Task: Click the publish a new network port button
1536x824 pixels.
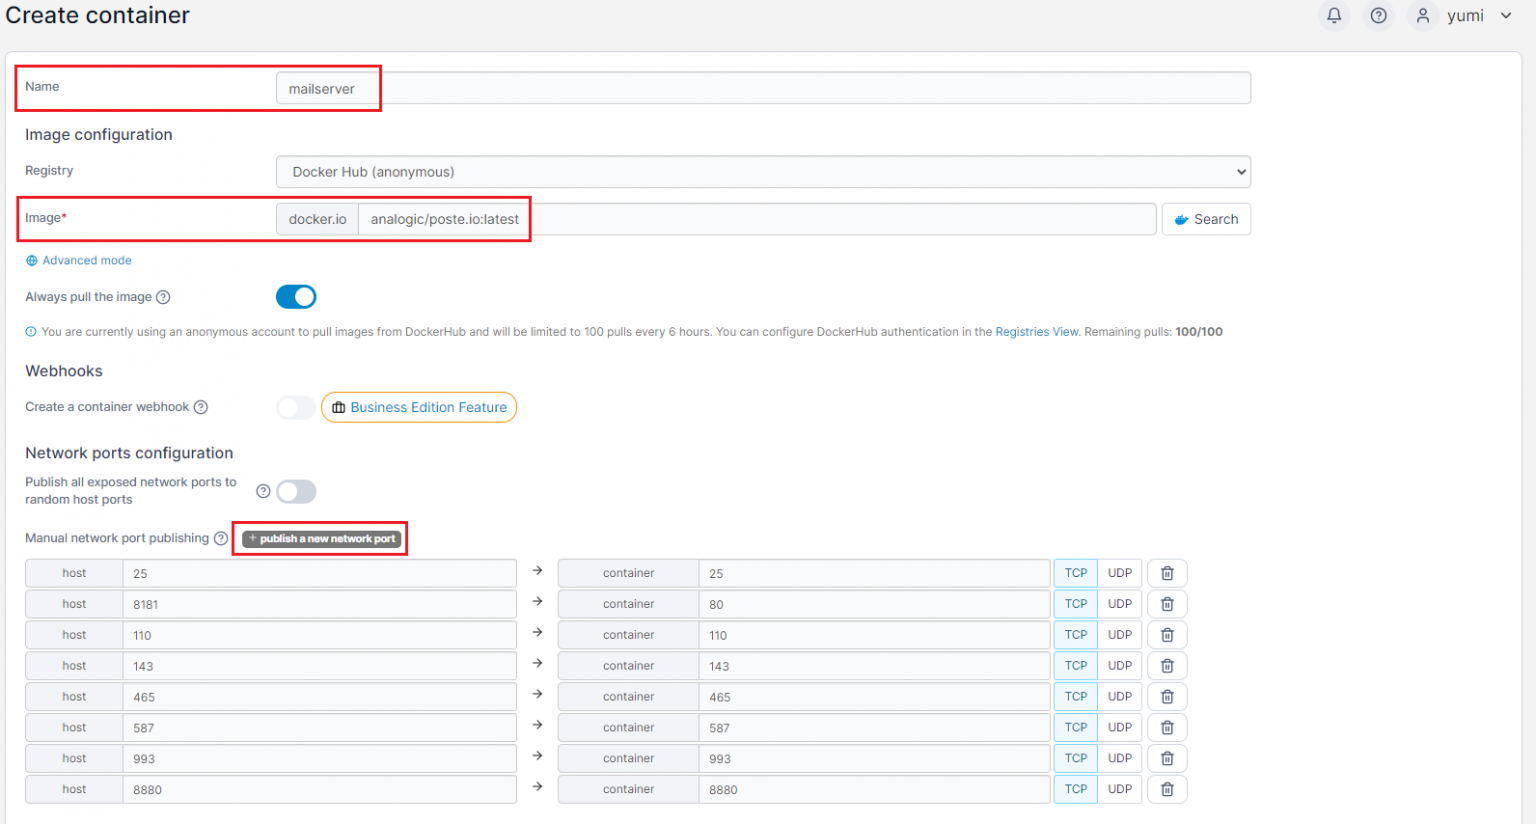Action: (x=319, y=538)
